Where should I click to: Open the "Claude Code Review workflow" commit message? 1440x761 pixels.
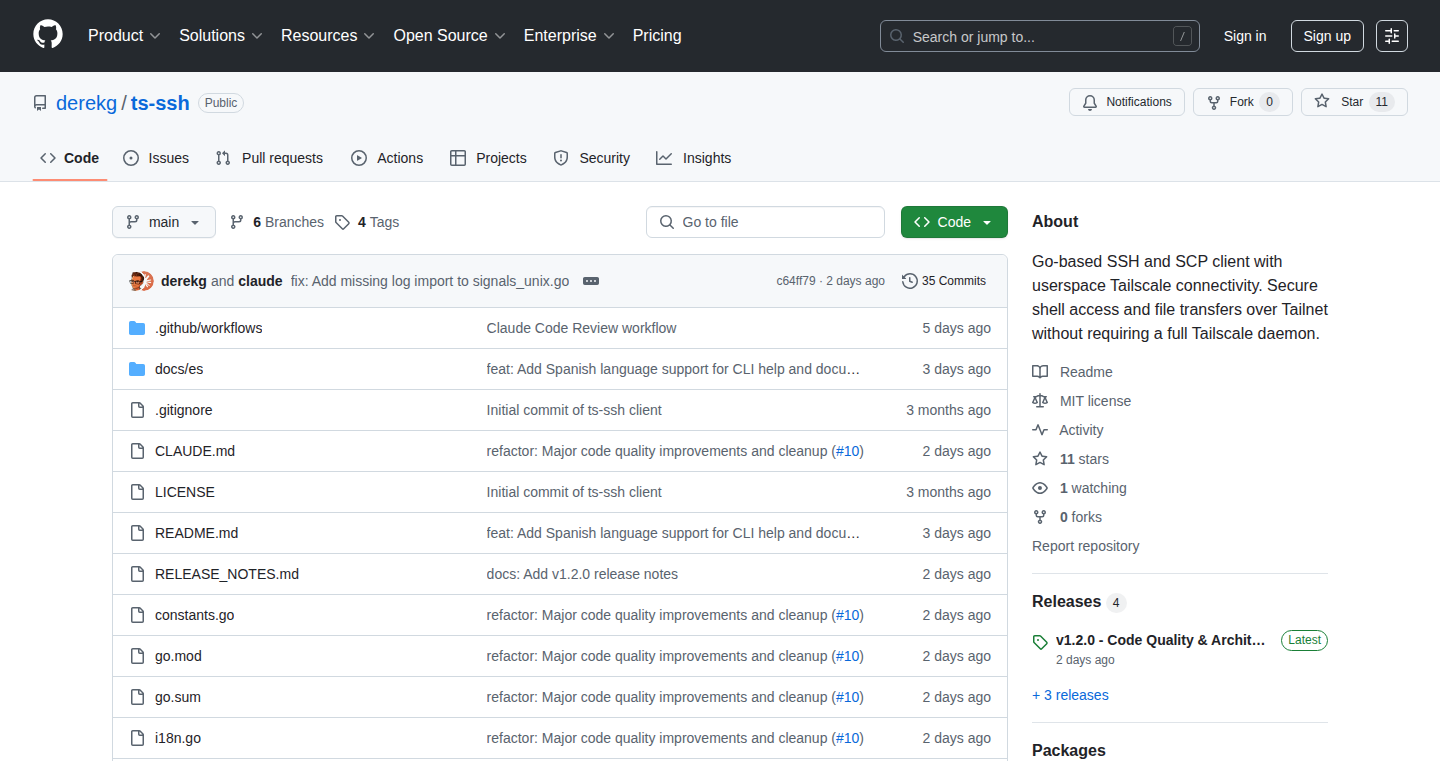(x=581, y=328)
